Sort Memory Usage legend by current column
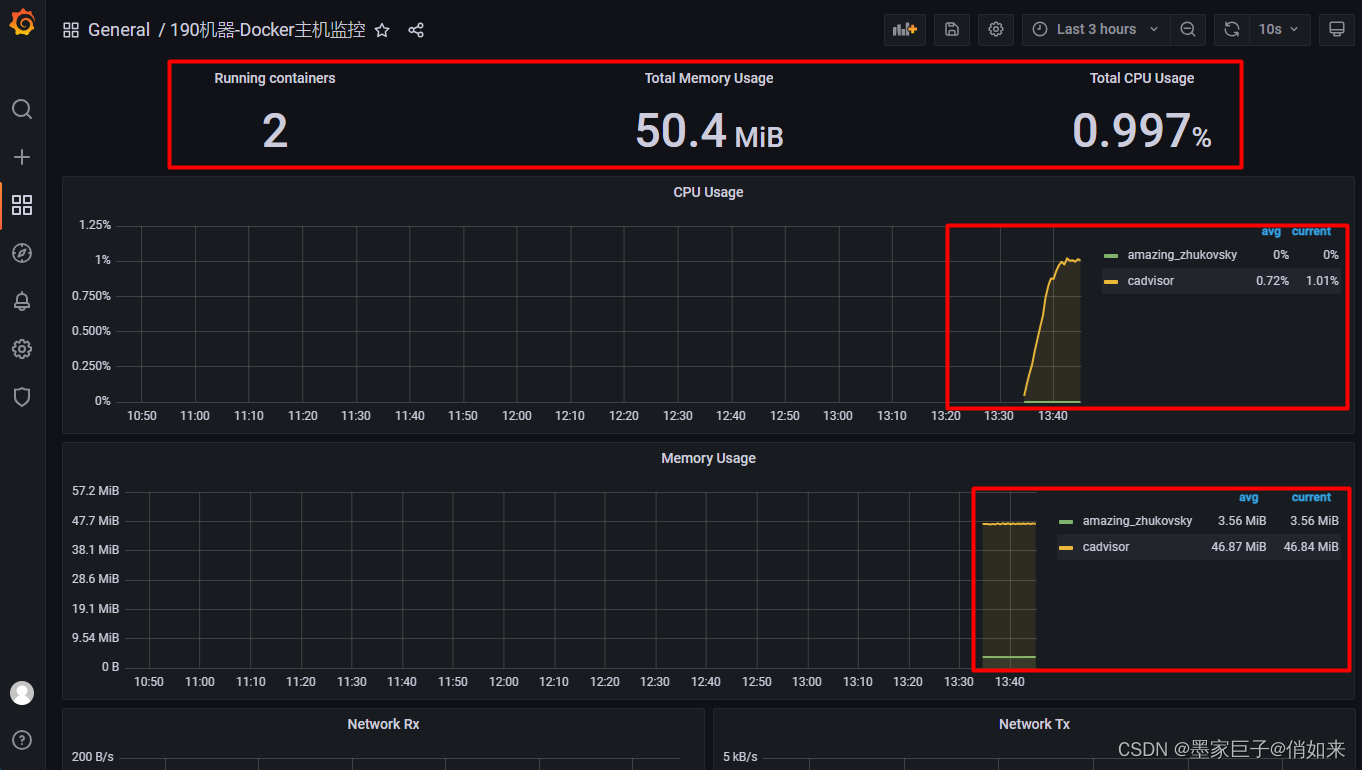Screen dimensions: 1362x770 (x=1311, y=497)
